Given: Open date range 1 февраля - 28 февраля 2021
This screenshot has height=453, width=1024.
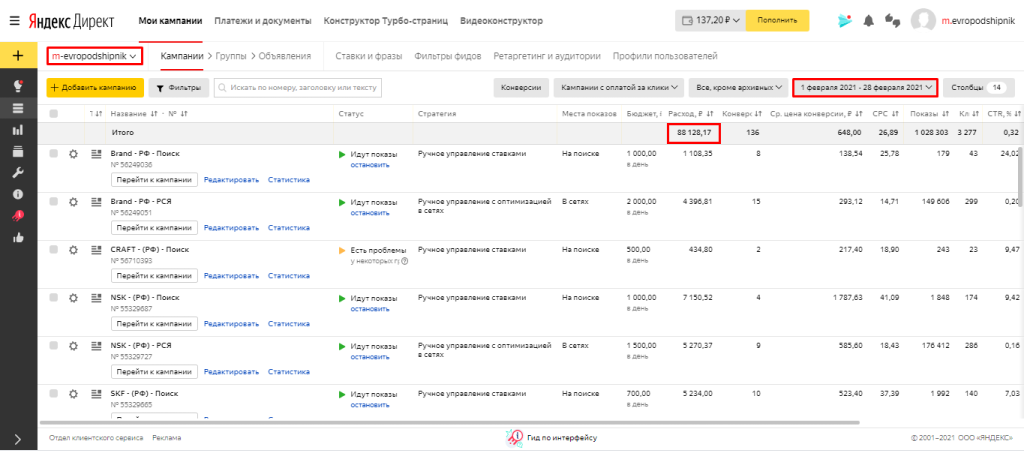Looking at the screenshot, I should (865, 87).
